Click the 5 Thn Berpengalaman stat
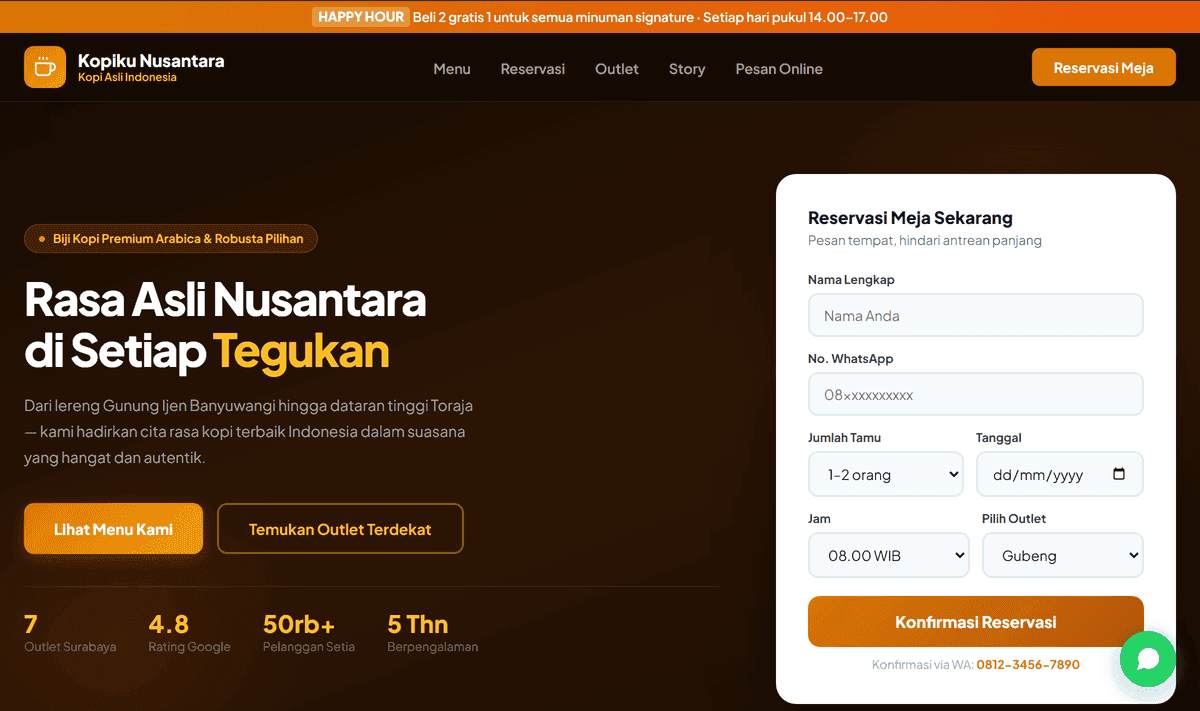This screenshot has height=711, width=1200. click(x=432, y=634)
